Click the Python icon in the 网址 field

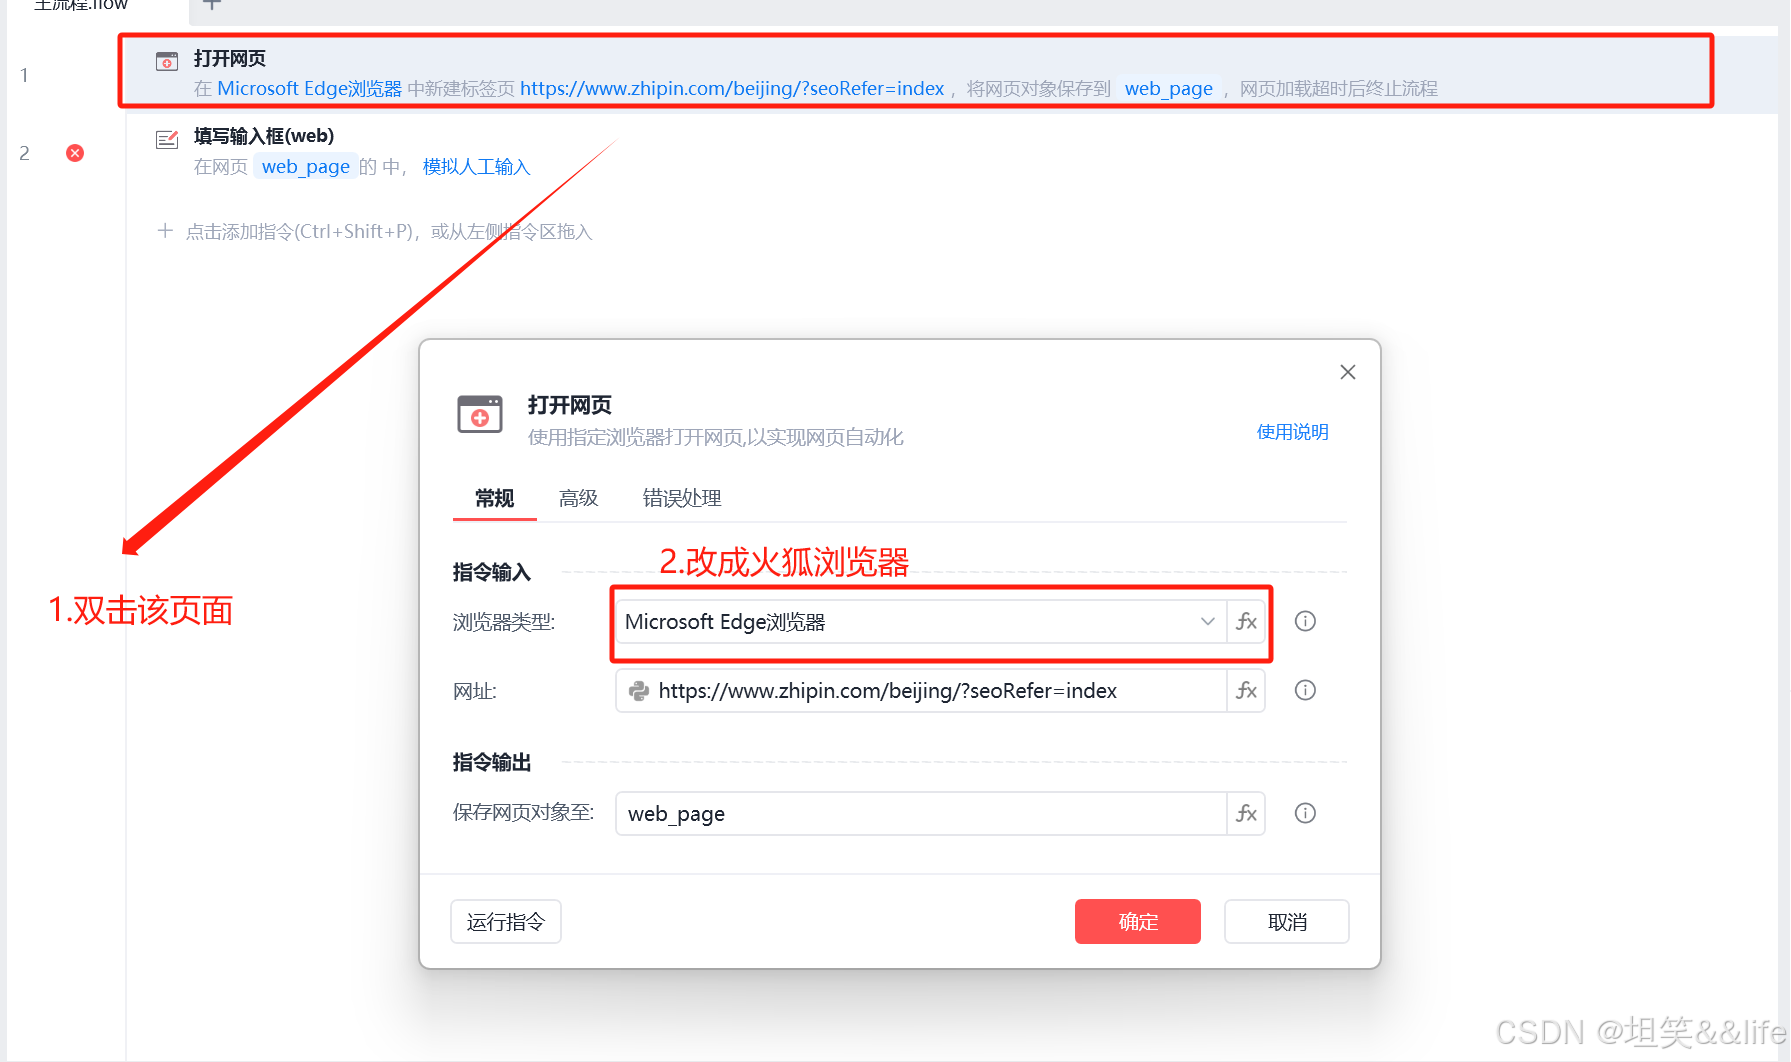639,691
